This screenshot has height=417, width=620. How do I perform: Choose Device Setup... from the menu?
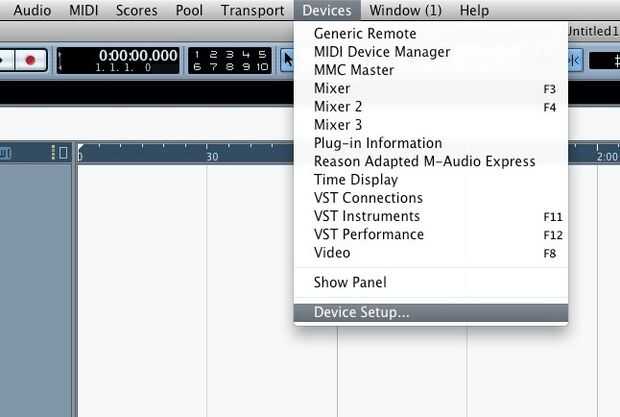pyautogui.click(x=361, y=313)
